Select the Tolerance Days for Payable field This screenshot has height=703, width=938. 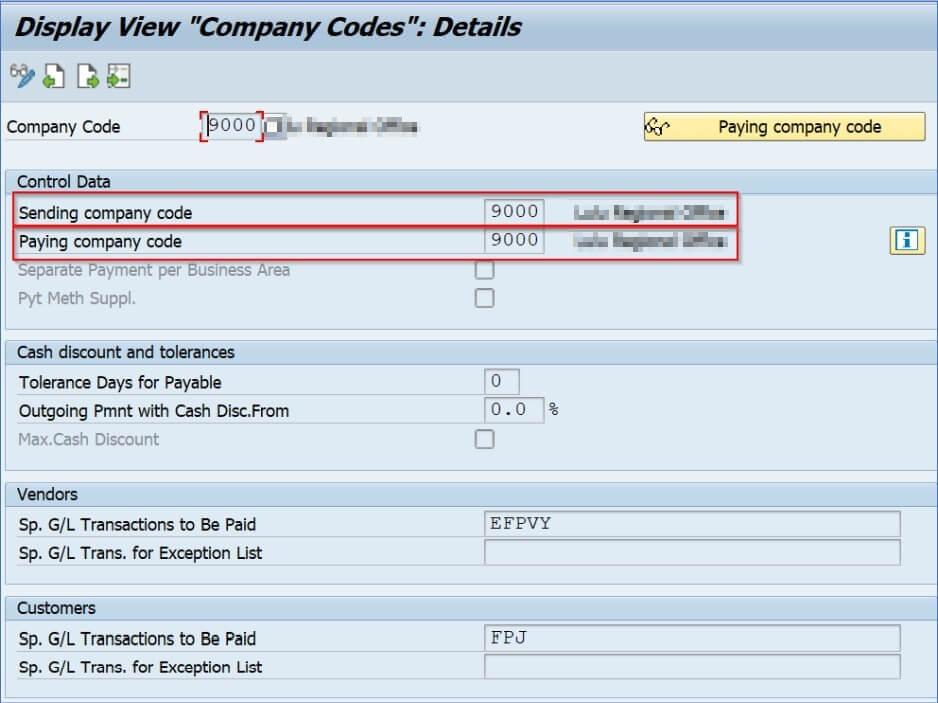click(x=501, y=381)
